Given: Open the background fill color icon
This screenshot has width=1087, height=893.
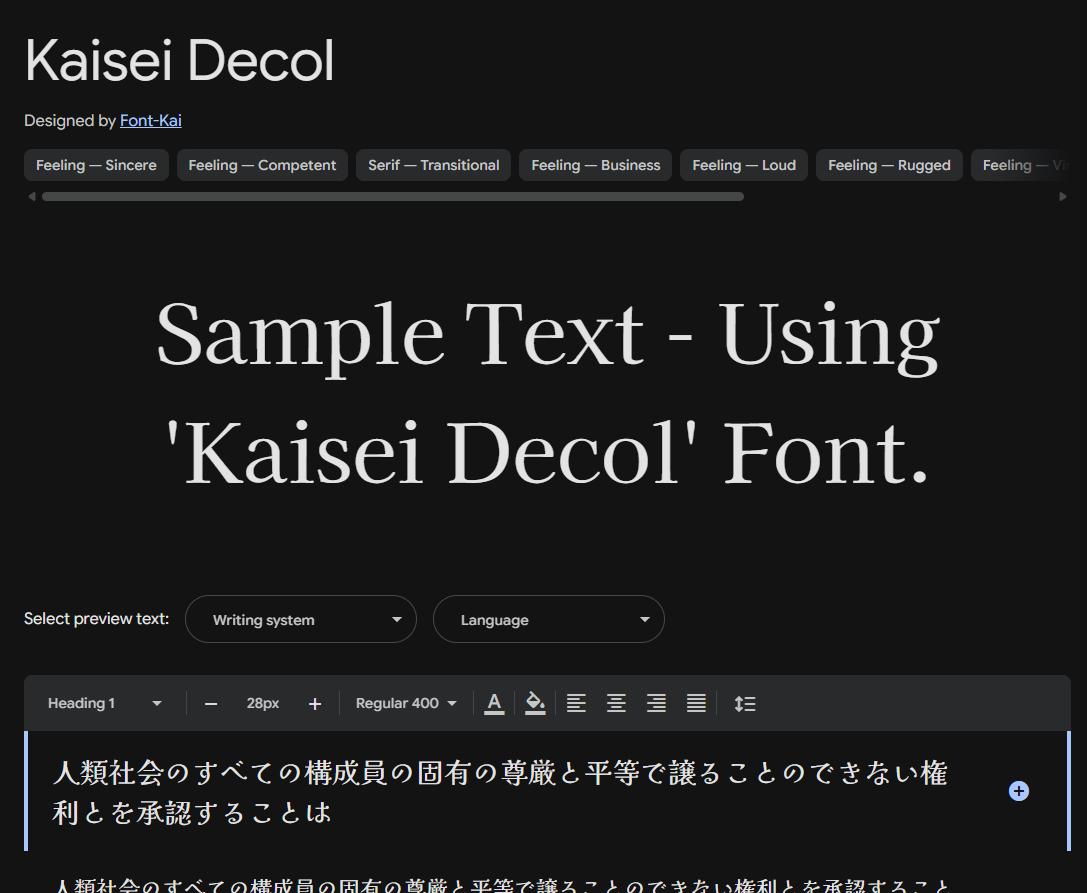Looking at the screenshot, I should click(534, 703).
